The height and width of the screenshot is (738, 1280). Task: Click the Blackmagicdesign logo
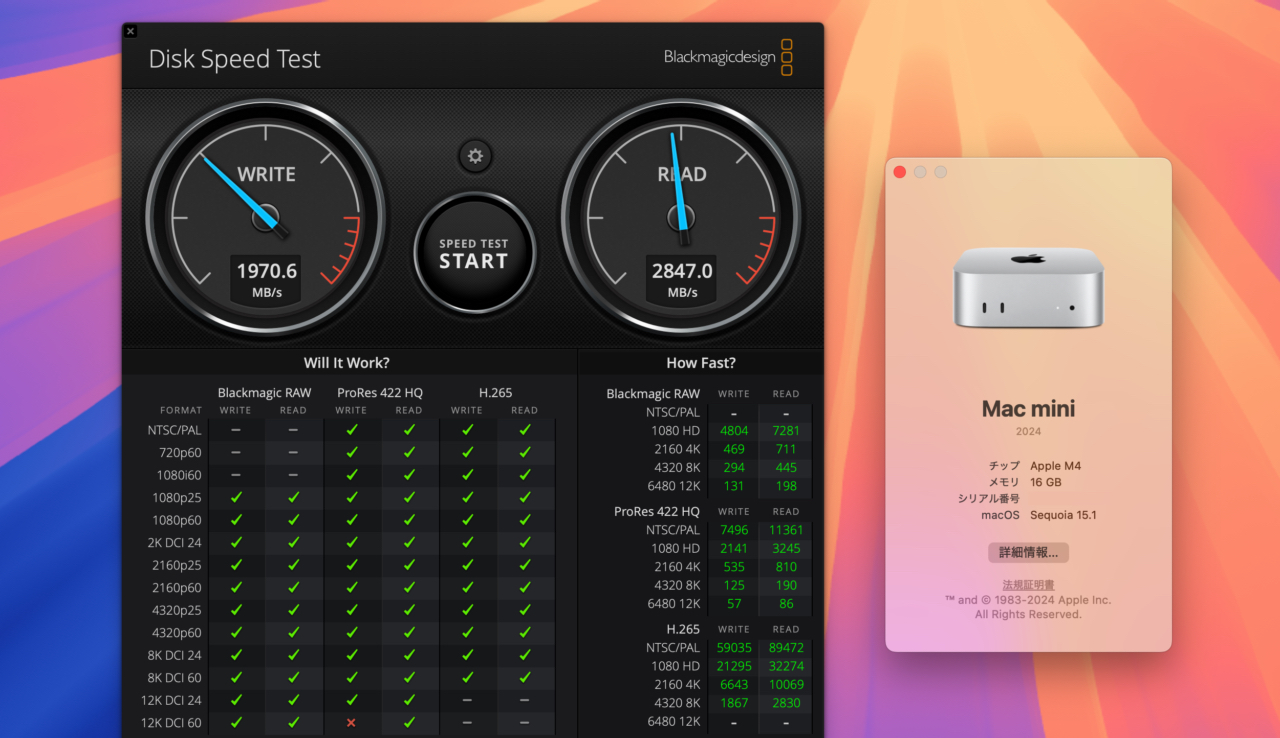coord(718,58)
